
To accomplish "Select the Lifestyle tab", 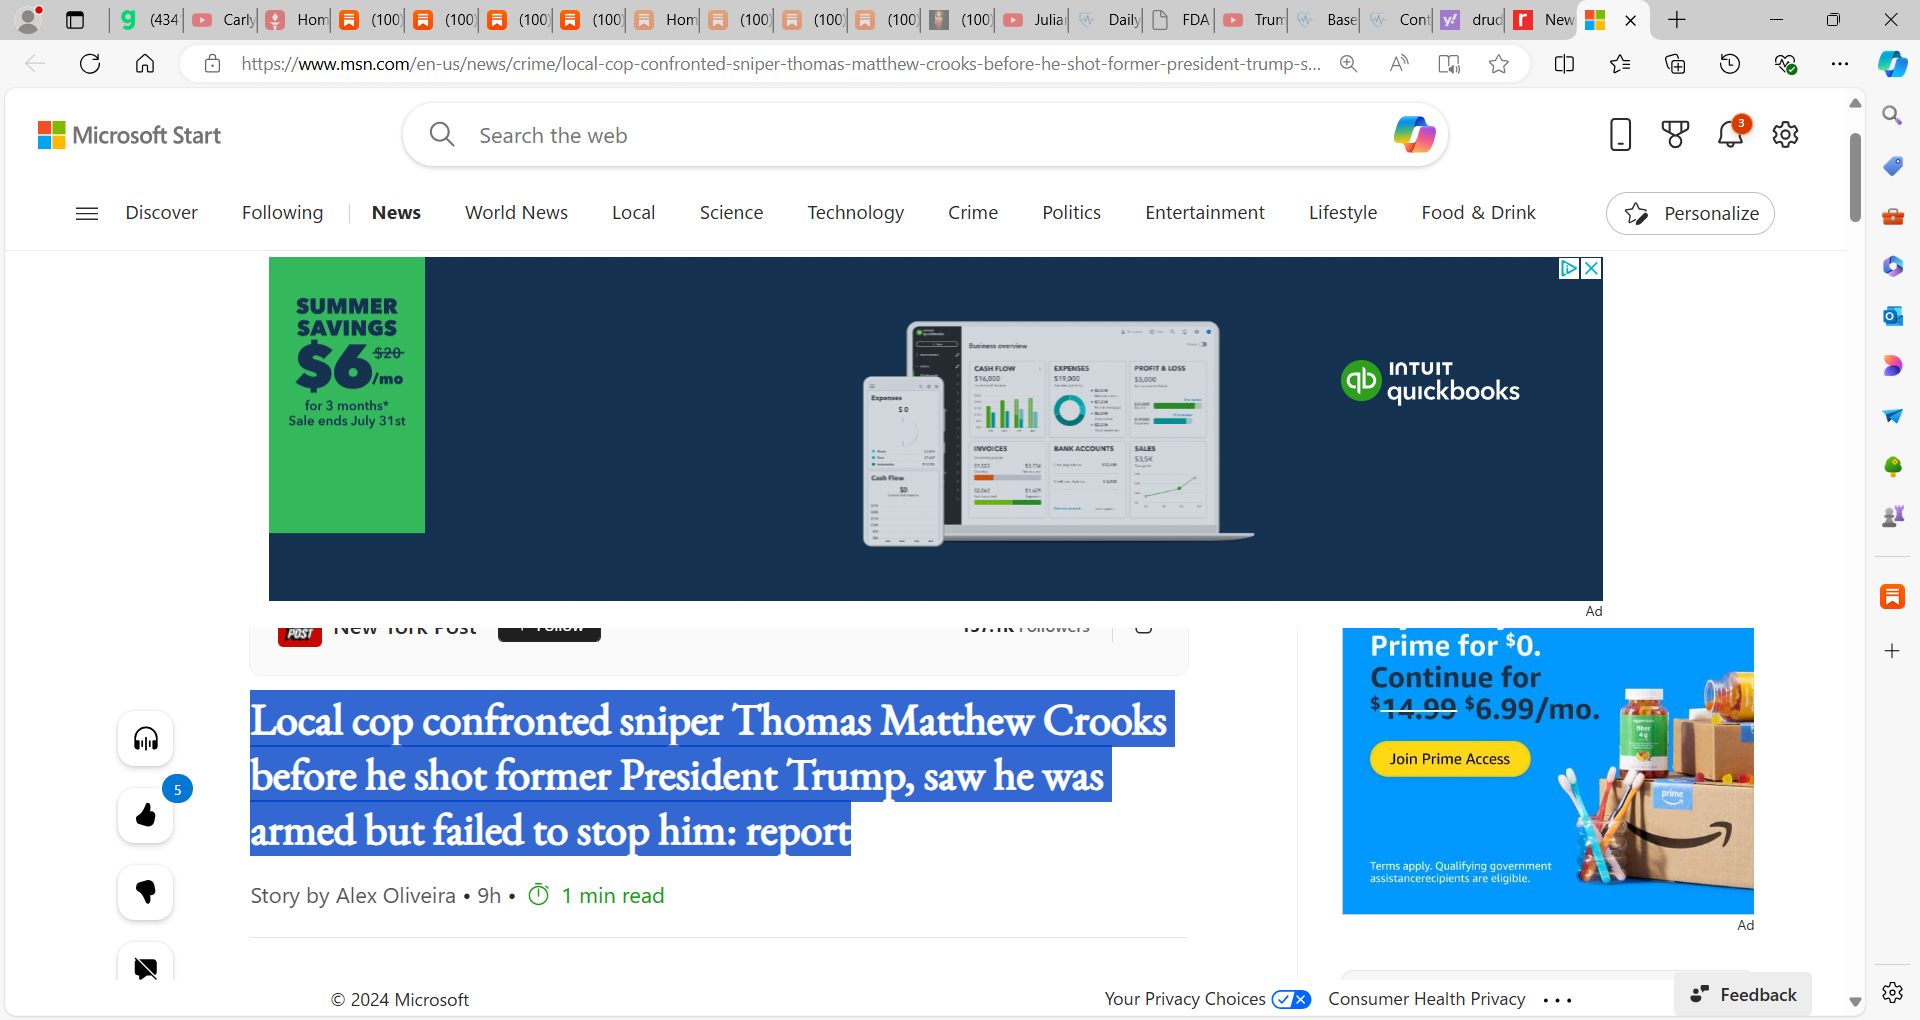I will click(x=1343, y=213).
